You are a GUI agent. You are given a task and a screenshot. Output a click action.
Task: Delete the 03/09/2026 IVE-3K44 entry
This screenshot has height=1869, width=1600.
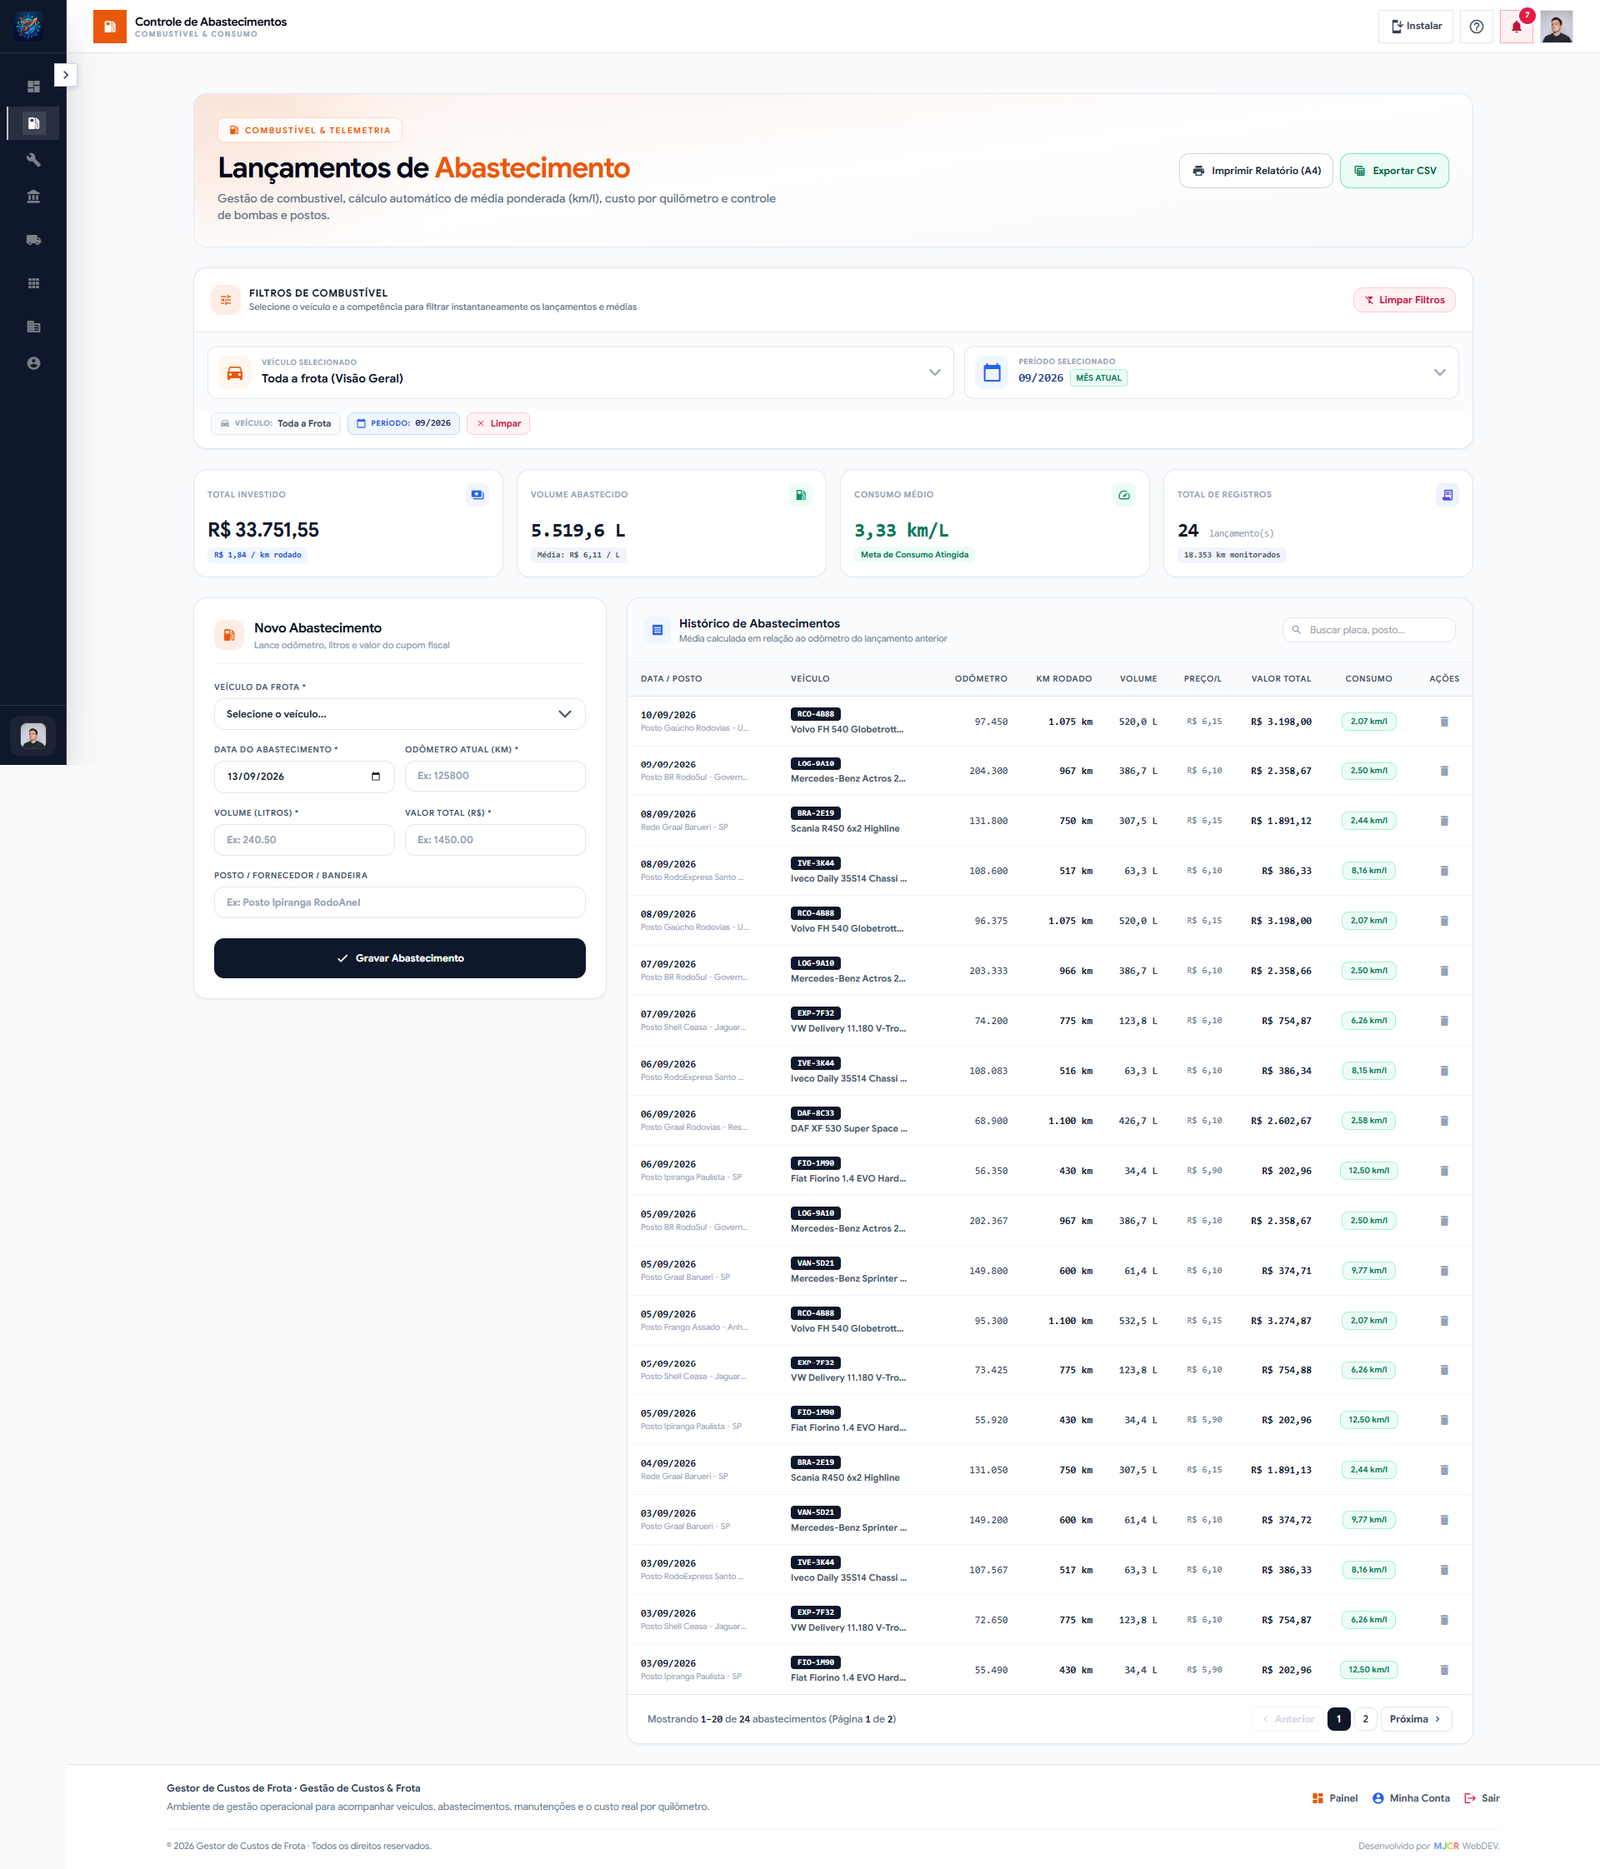[1444, 1570]
